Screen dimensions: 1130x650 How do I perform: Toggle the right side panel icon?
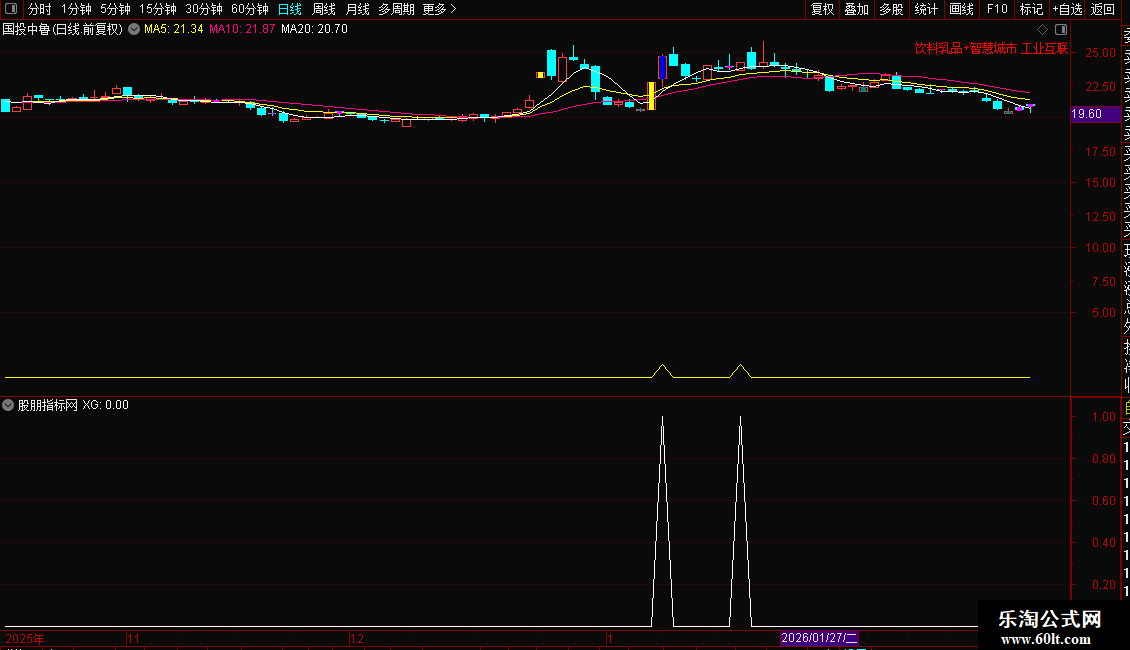click(1061, 30)
